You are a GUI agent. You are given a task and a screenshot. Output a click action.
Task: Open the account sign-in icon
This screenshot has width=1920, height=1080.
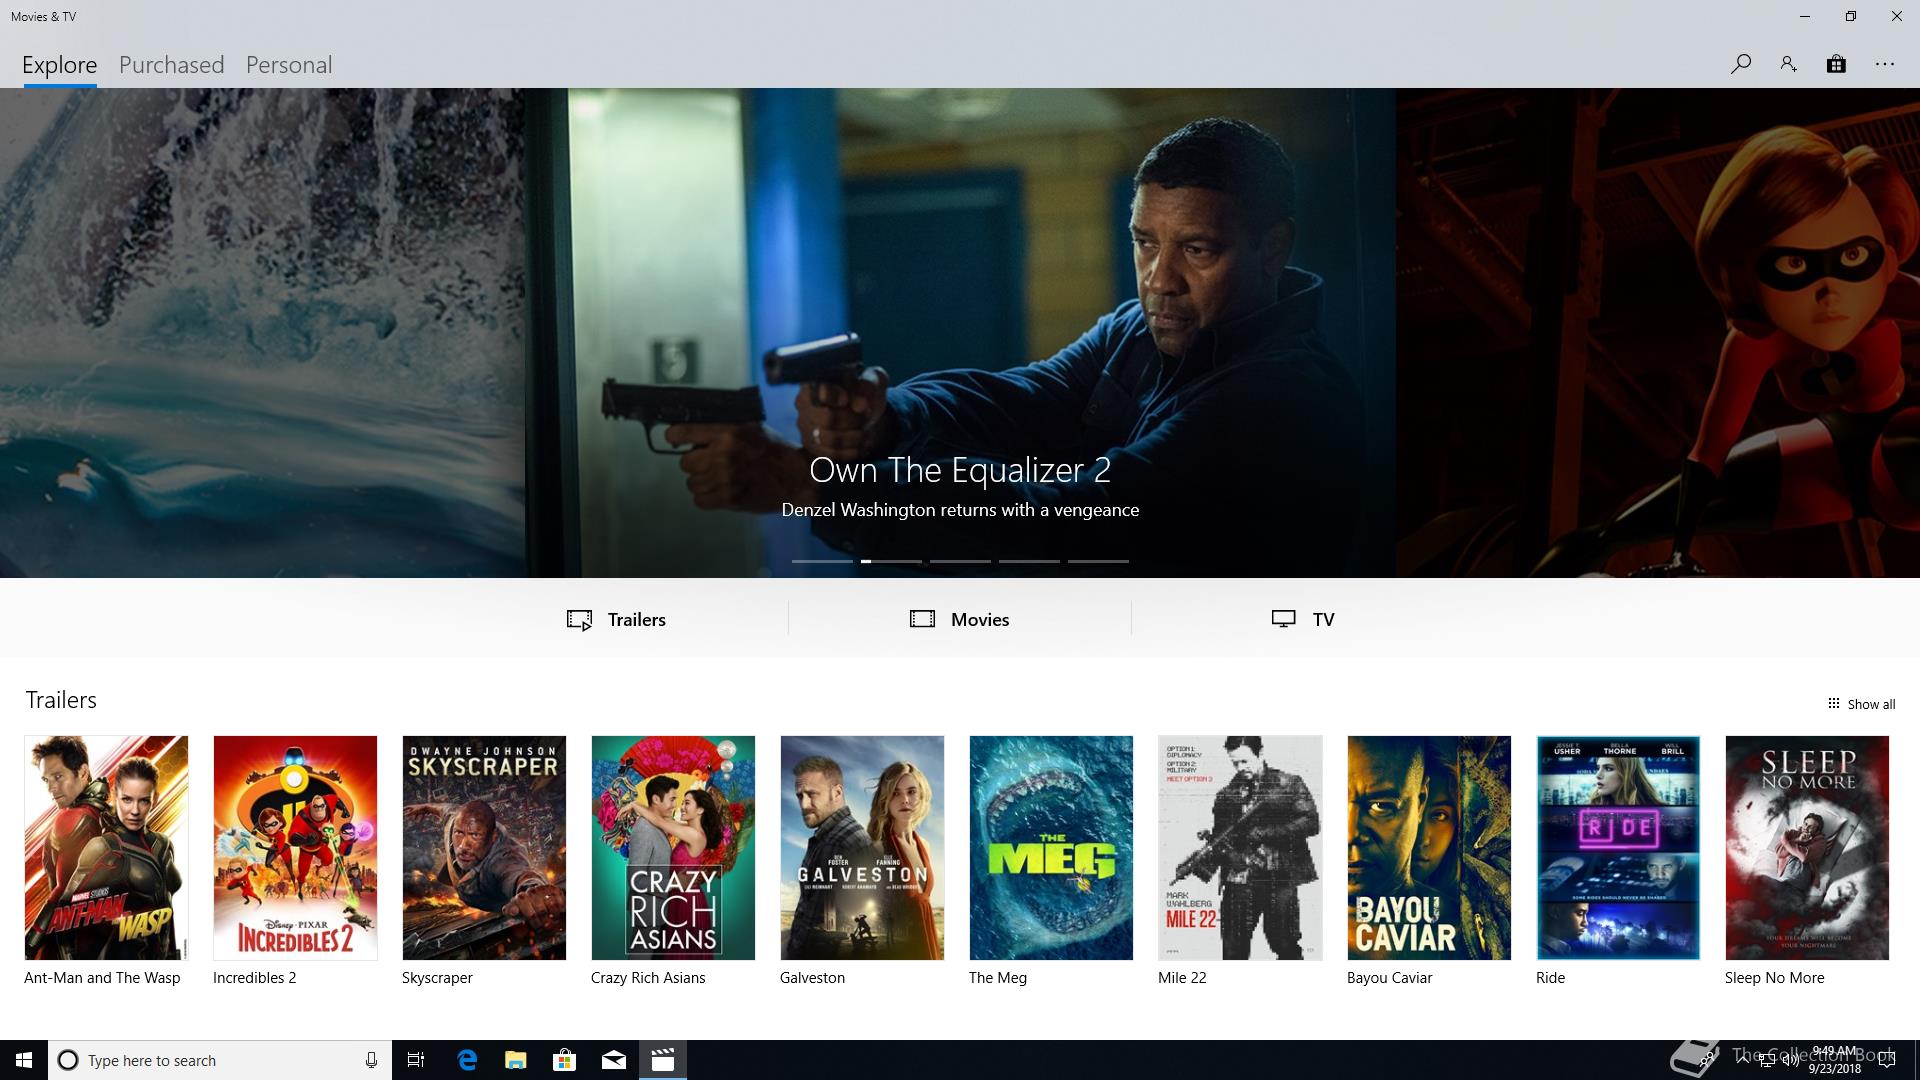pos(1788,64)
